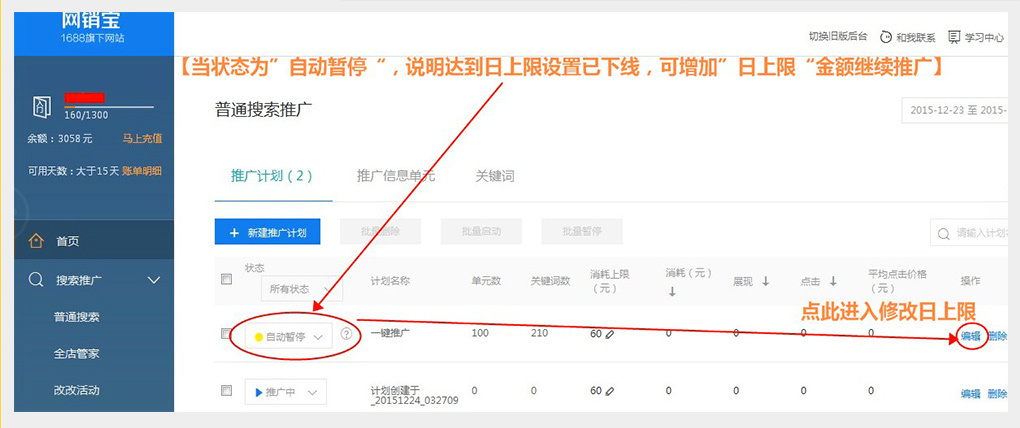The height and width of the screenshot is (428, 1020).
Task: Click the magnifier icon beside 搜索推广
Action: [x=37, y=281]
